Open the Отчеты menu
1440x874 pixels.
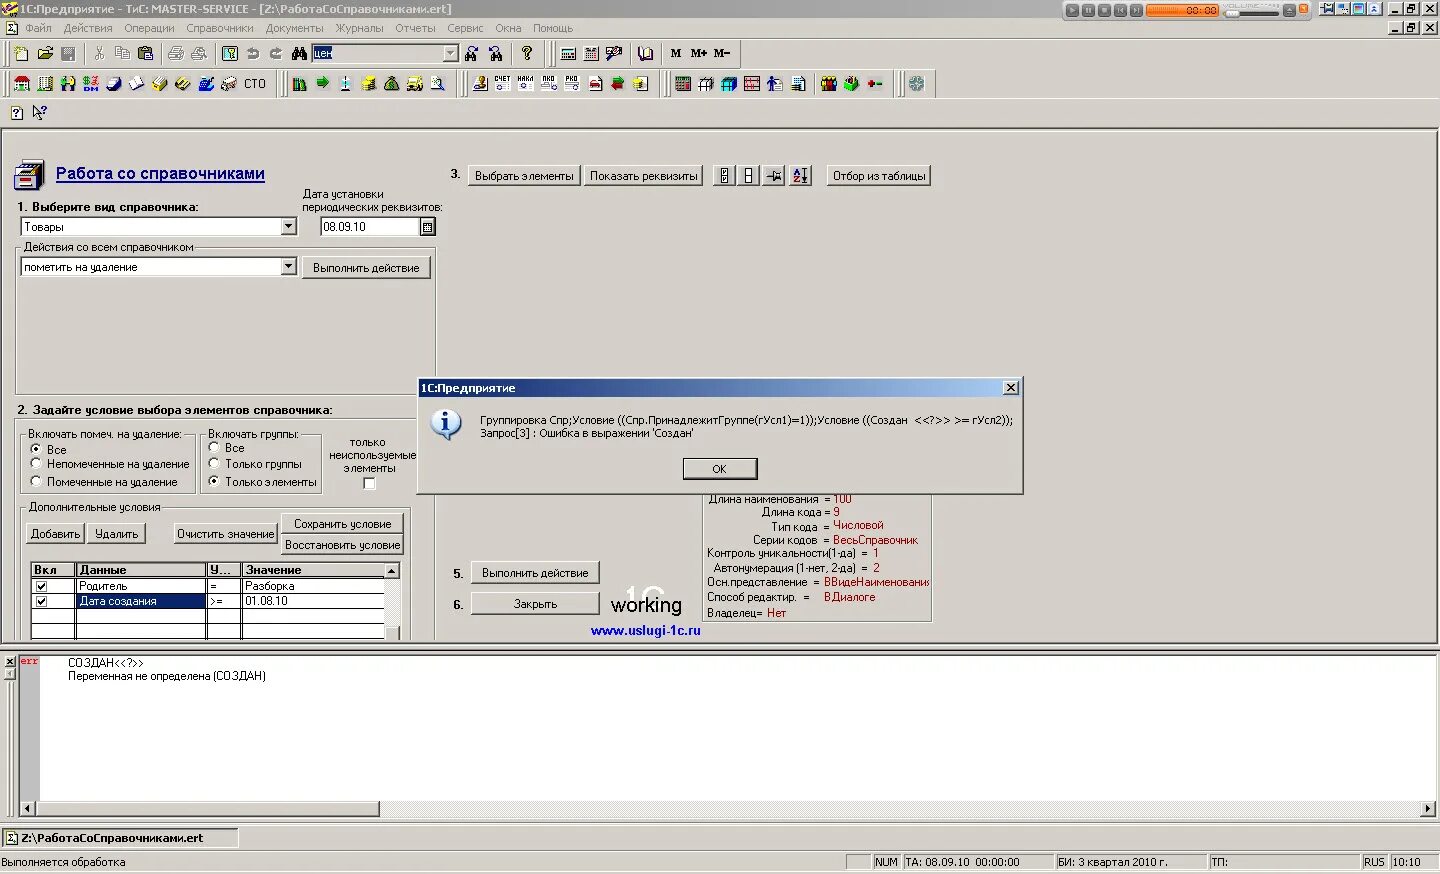(x=415, y=28)
